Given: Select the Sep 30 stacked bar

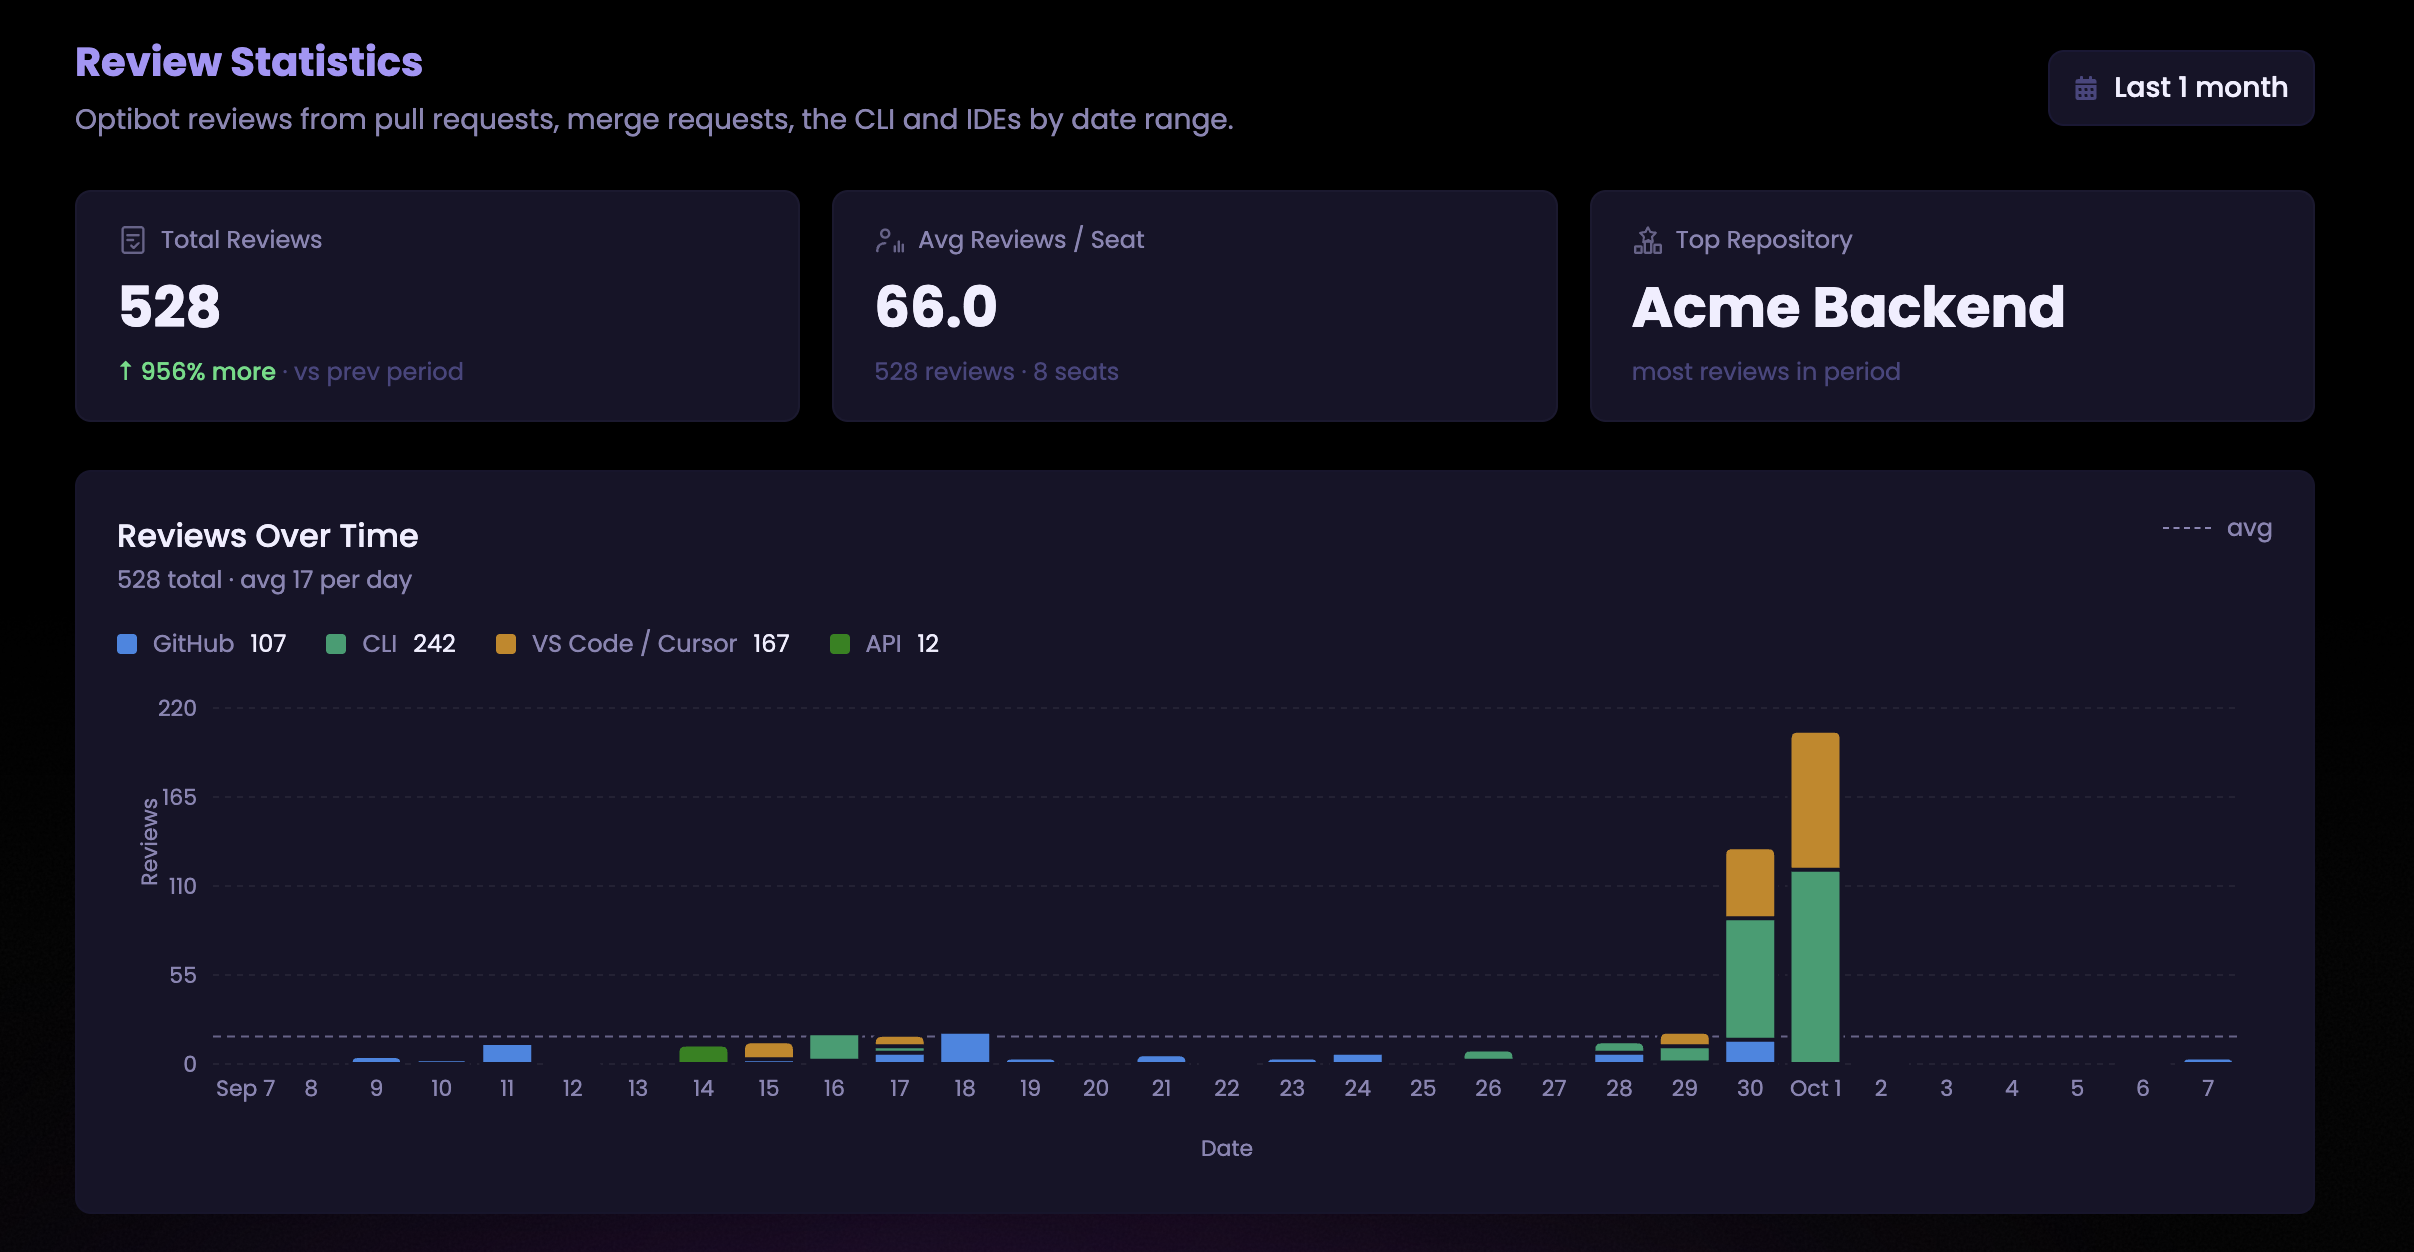Looking at the screenshot, I should (x=1750, y=955).
